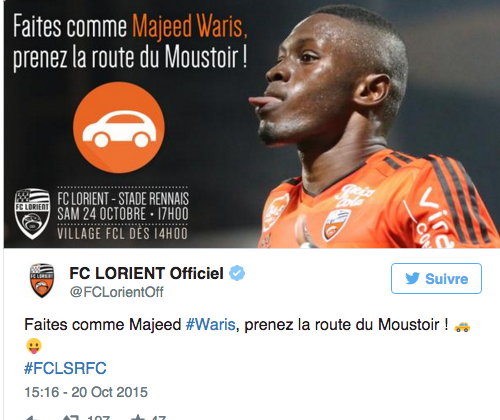
Task: Click the favorite star icon
Action: point(138,417)
